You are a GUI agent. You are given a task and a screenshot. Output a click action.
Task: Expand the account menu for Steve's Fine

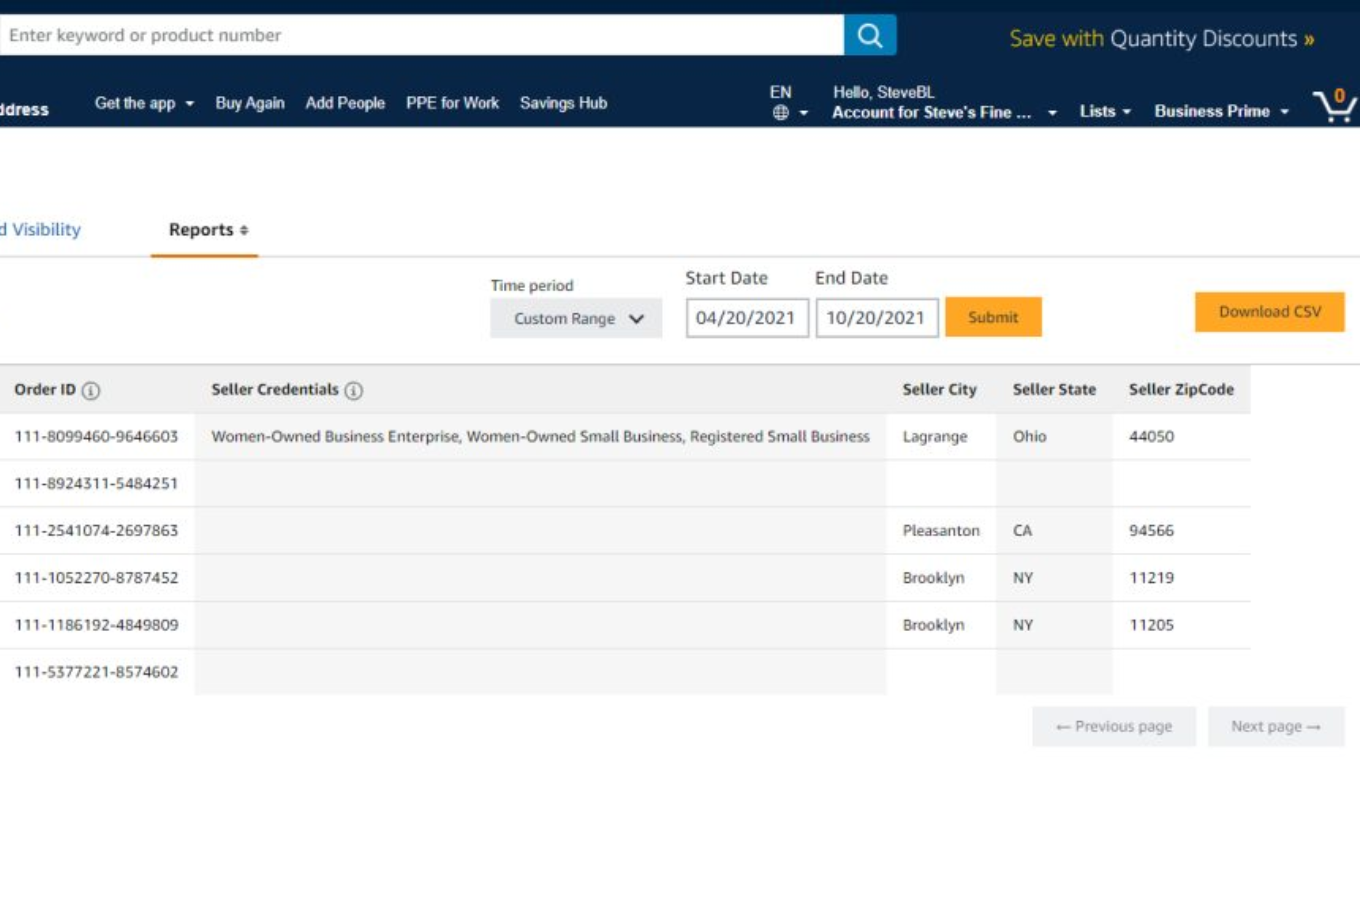[x=942, y=112]
